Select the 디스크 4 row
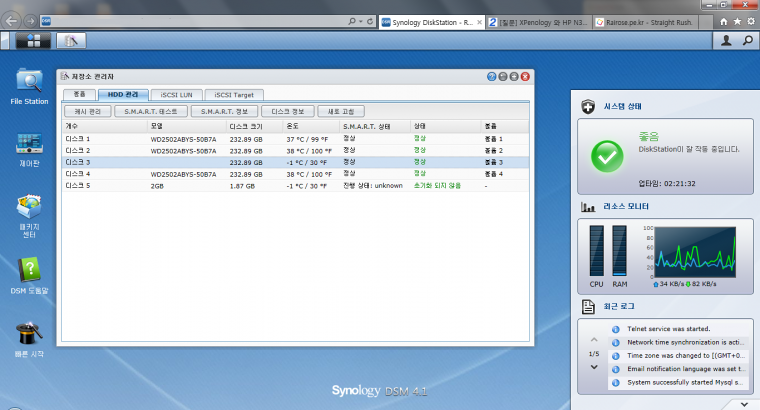Screen dimensions: 760x410 (x=296, y=174)
